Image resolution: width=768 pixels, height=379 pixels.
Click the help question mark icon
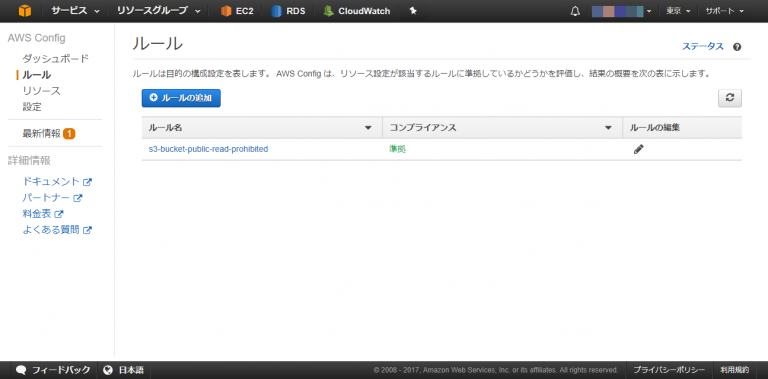(x=737, y=47)
